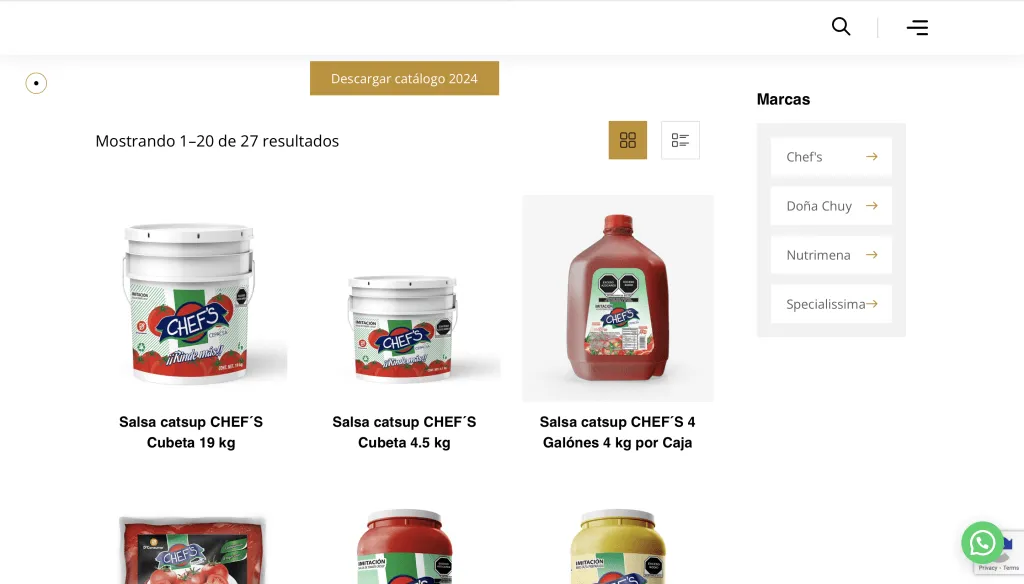Open Salsa catsup 4 Galónes product title
1024x584 pixels.
point(617,432)
